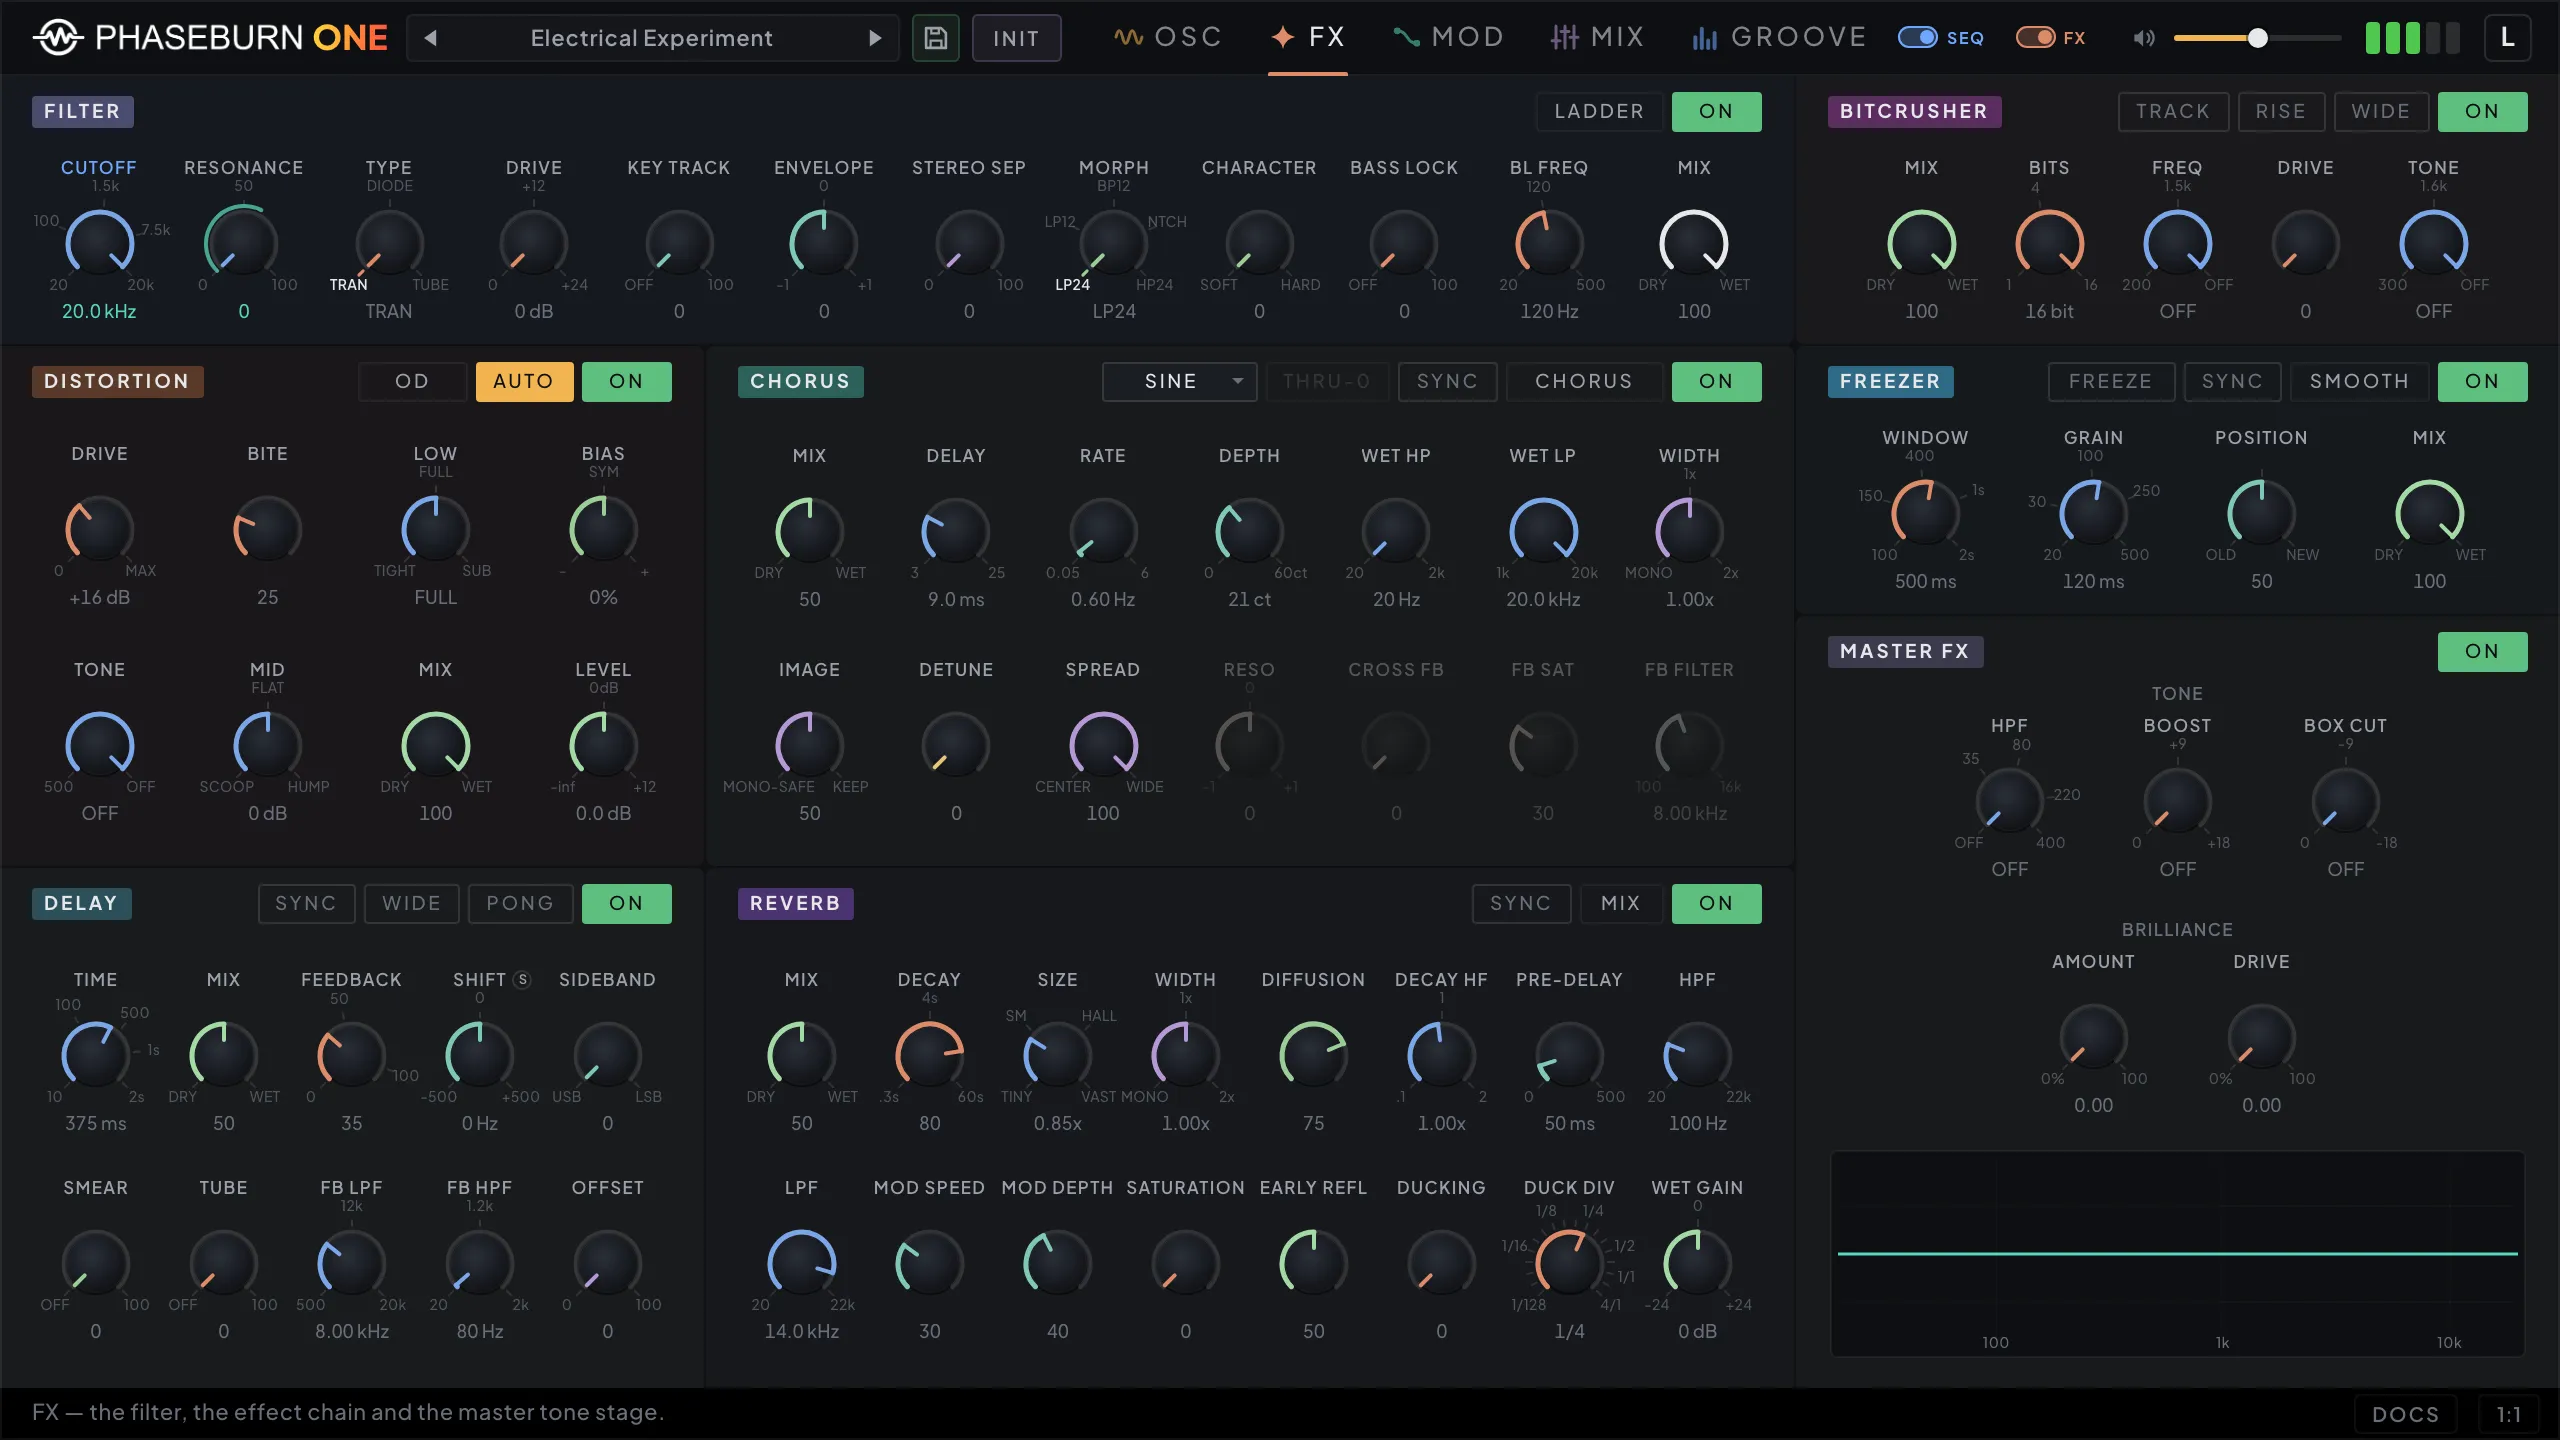This screenshot has height=1440, width=2560.
Task: Open the MIX tab
Action: (1597, 38)
